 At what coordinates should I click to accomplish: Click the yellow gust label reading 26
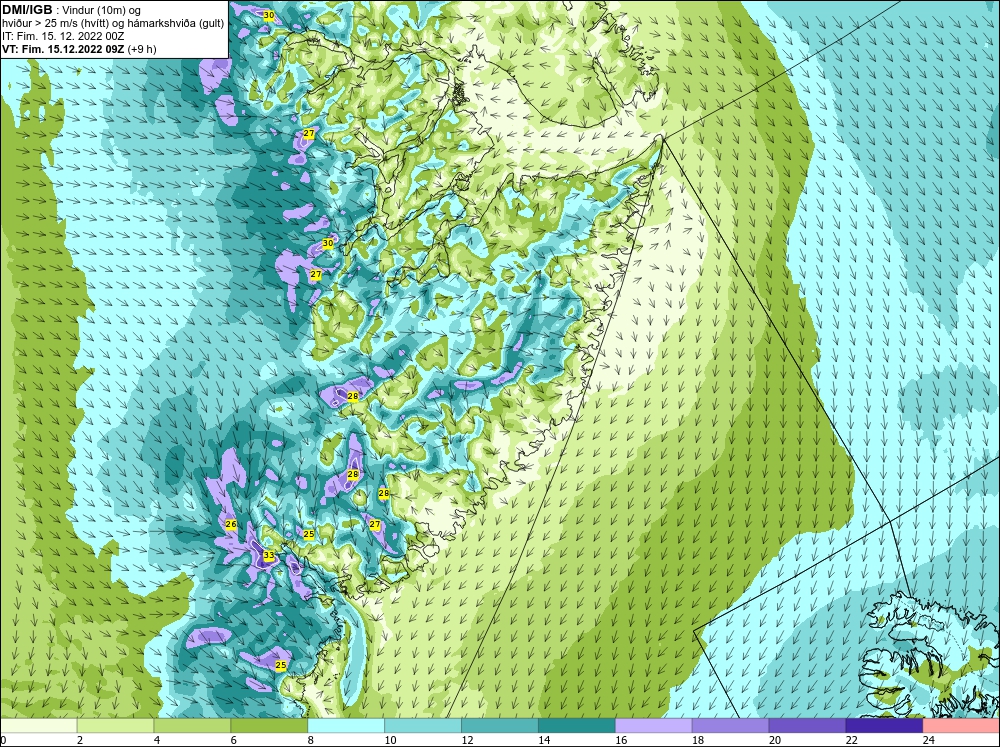click(x=231, y=524)
